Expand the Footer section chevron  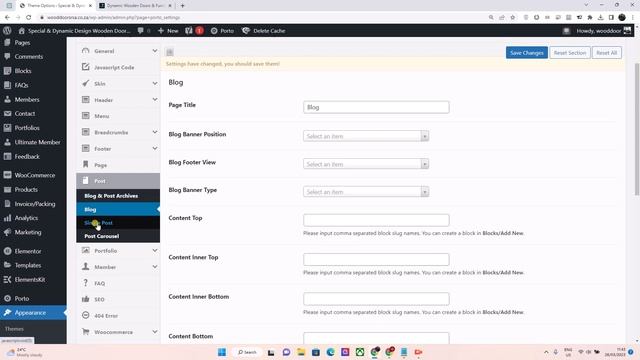pos(155,149)
